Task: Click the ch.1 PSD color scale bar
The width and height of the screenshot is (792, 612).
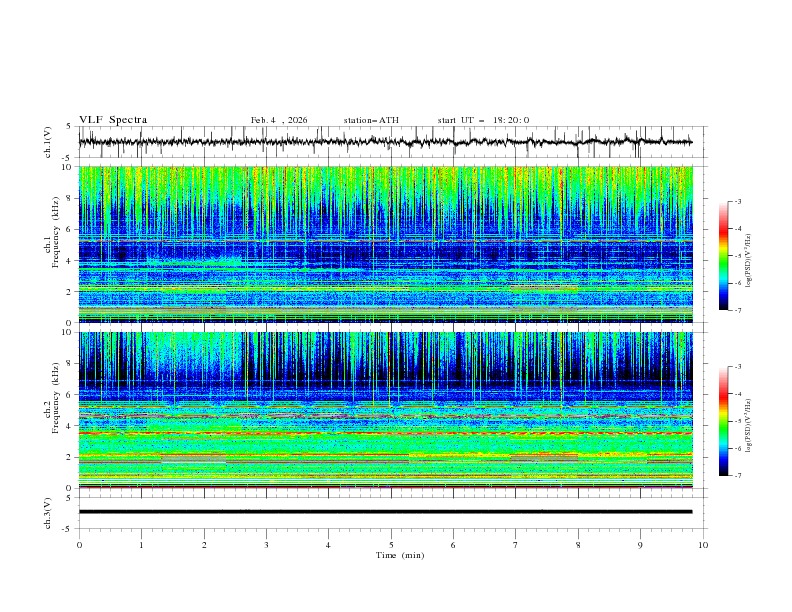Action: pos(724,256)
